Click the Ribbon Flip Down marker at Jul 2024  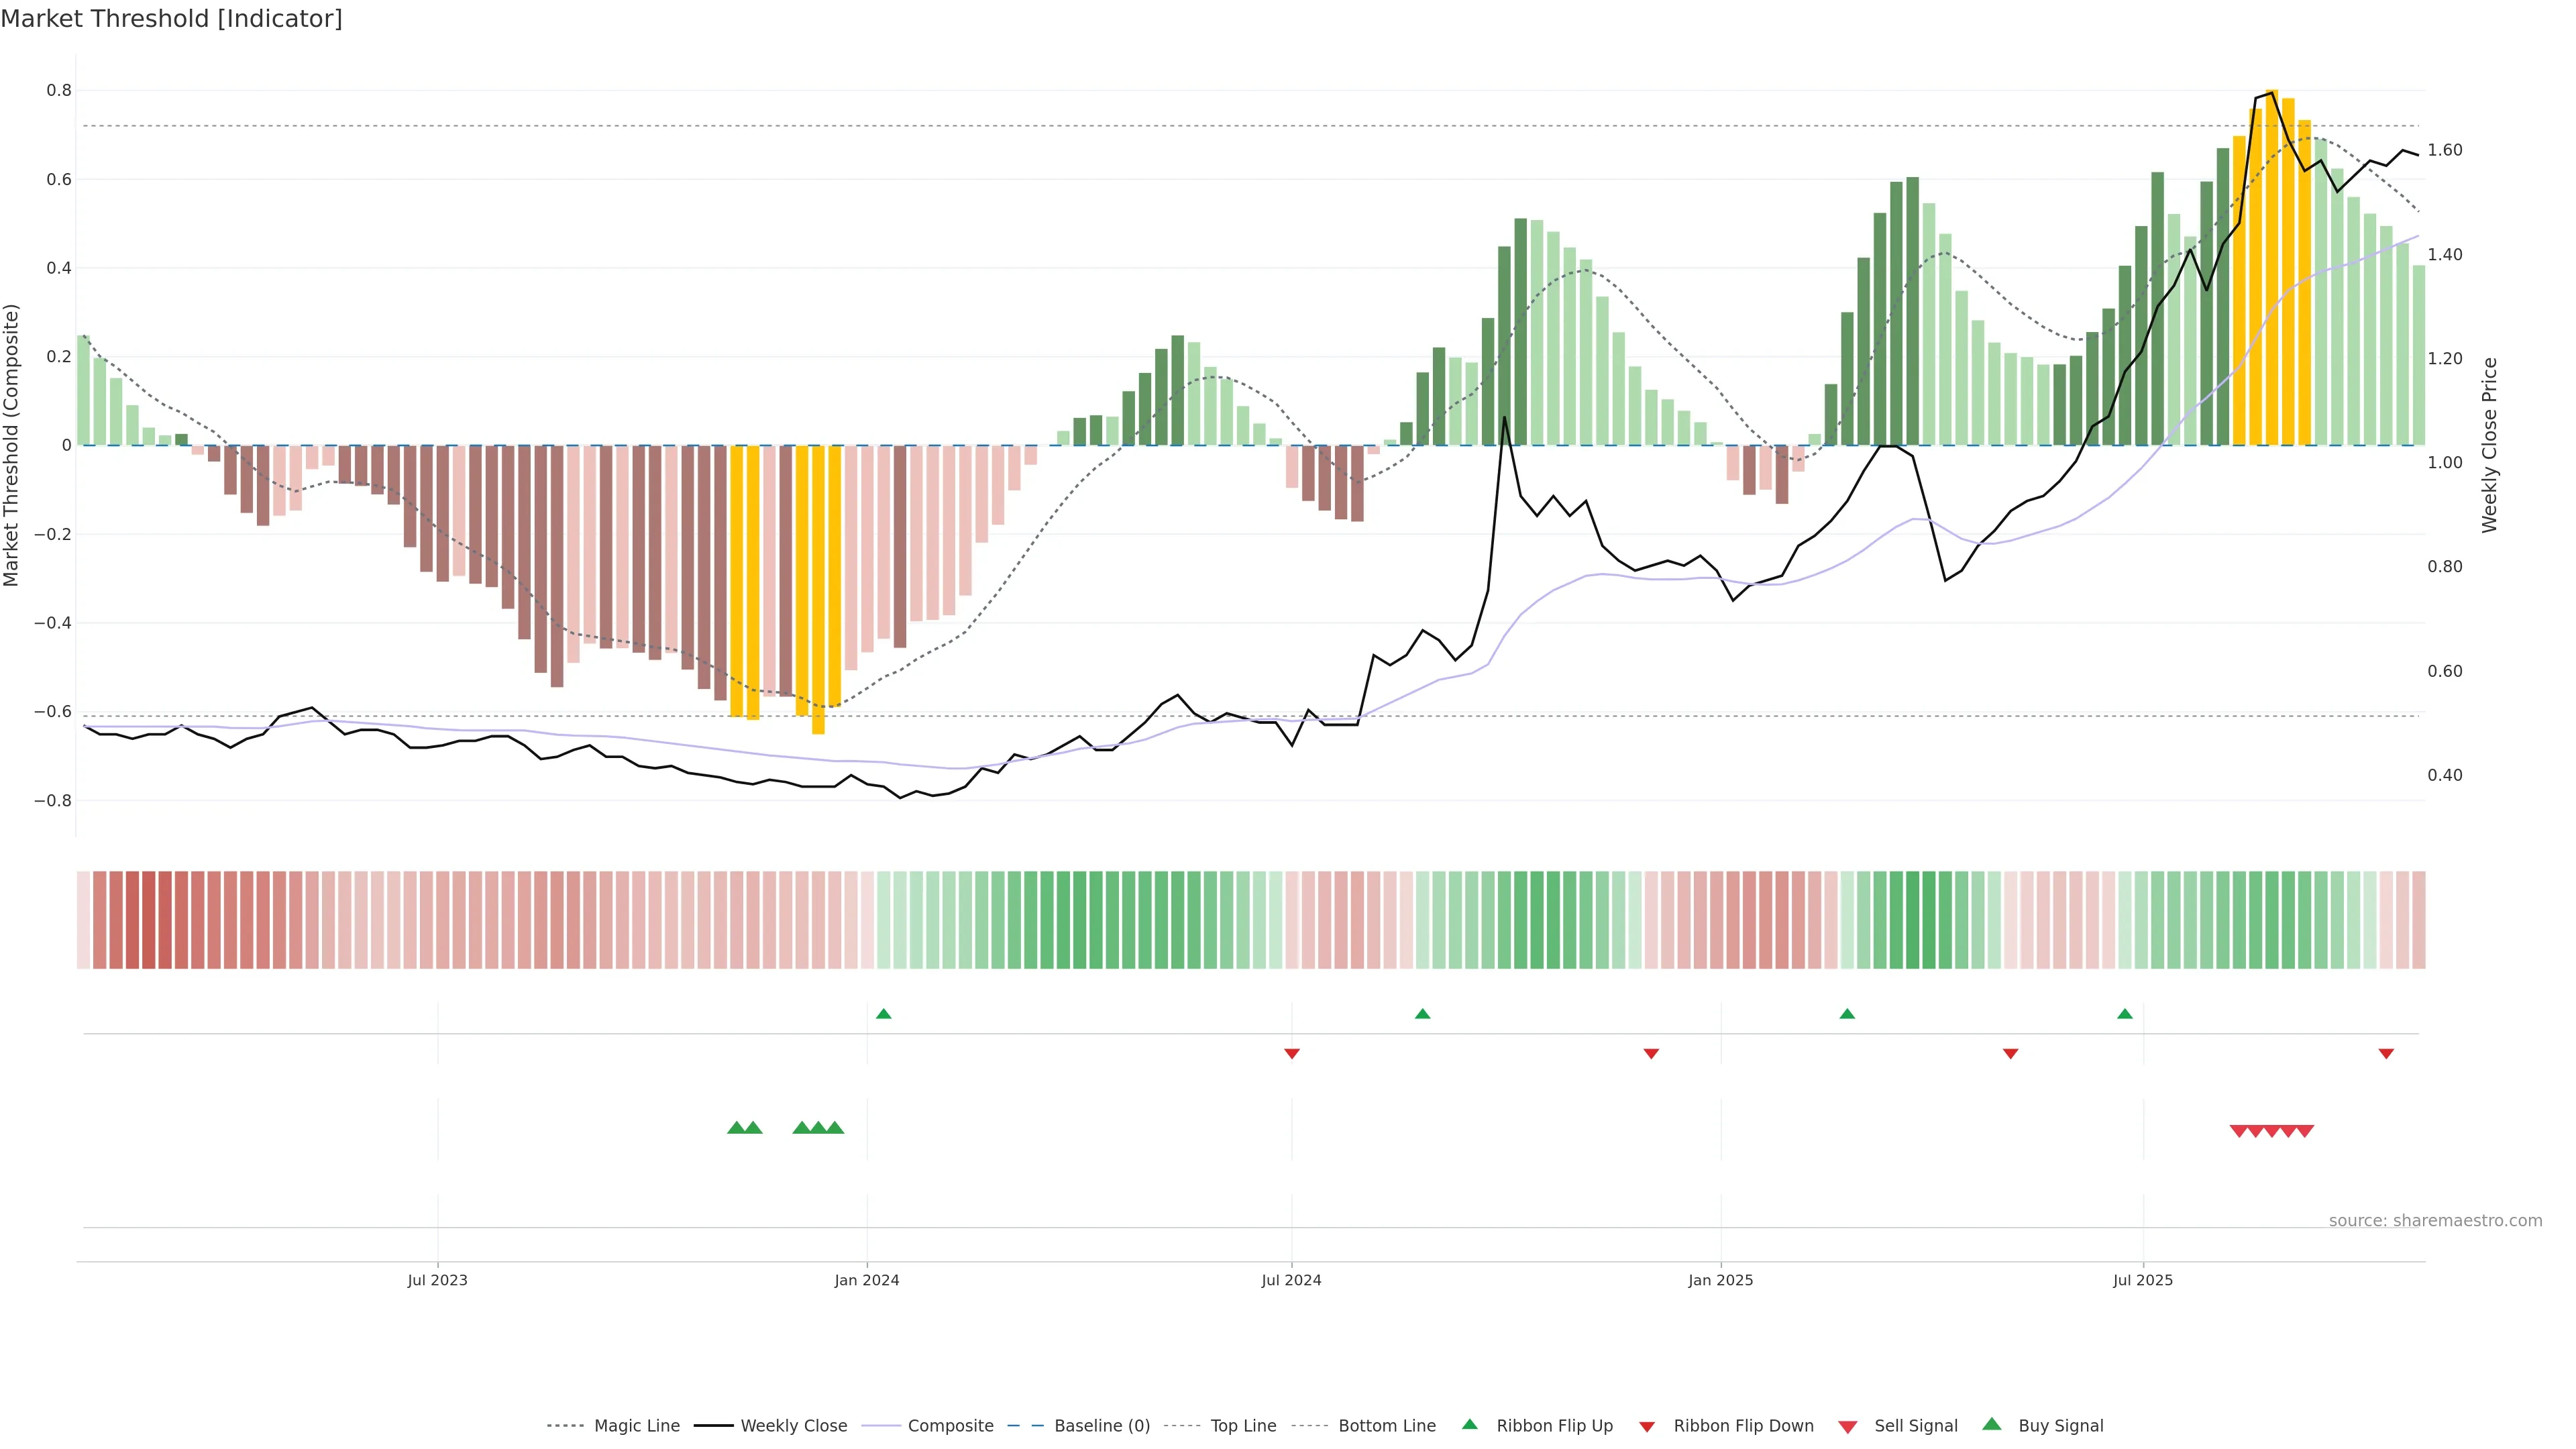coord(1291,1054)
